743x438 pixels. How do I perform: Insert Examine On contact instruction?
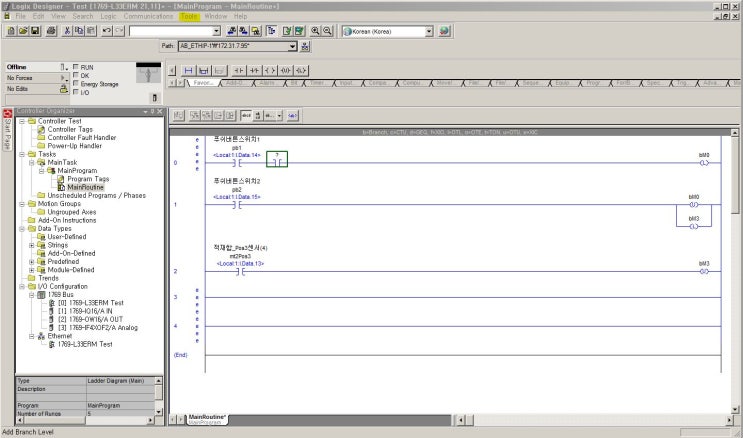(238, 71)
